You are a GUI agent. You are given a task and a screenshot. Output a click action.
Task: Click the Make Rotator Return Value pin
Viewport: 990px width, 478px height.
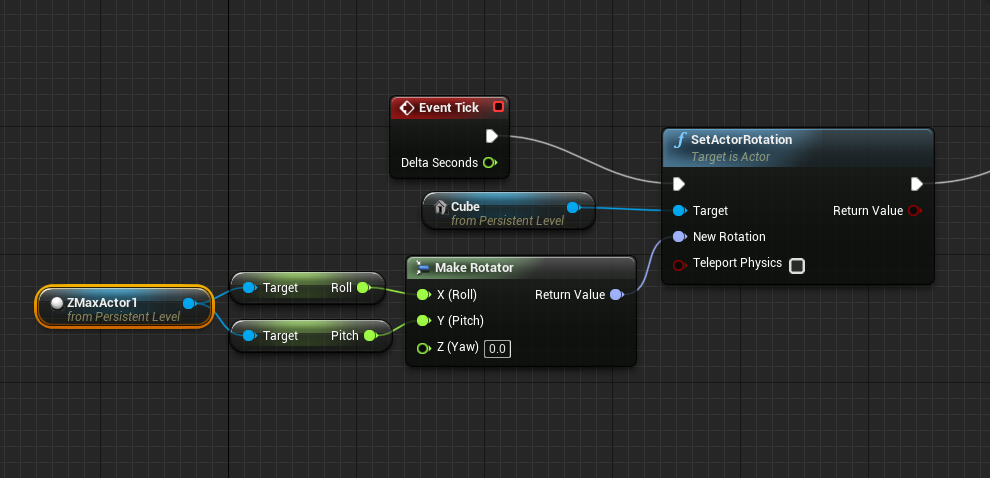[x=616, y=295]
